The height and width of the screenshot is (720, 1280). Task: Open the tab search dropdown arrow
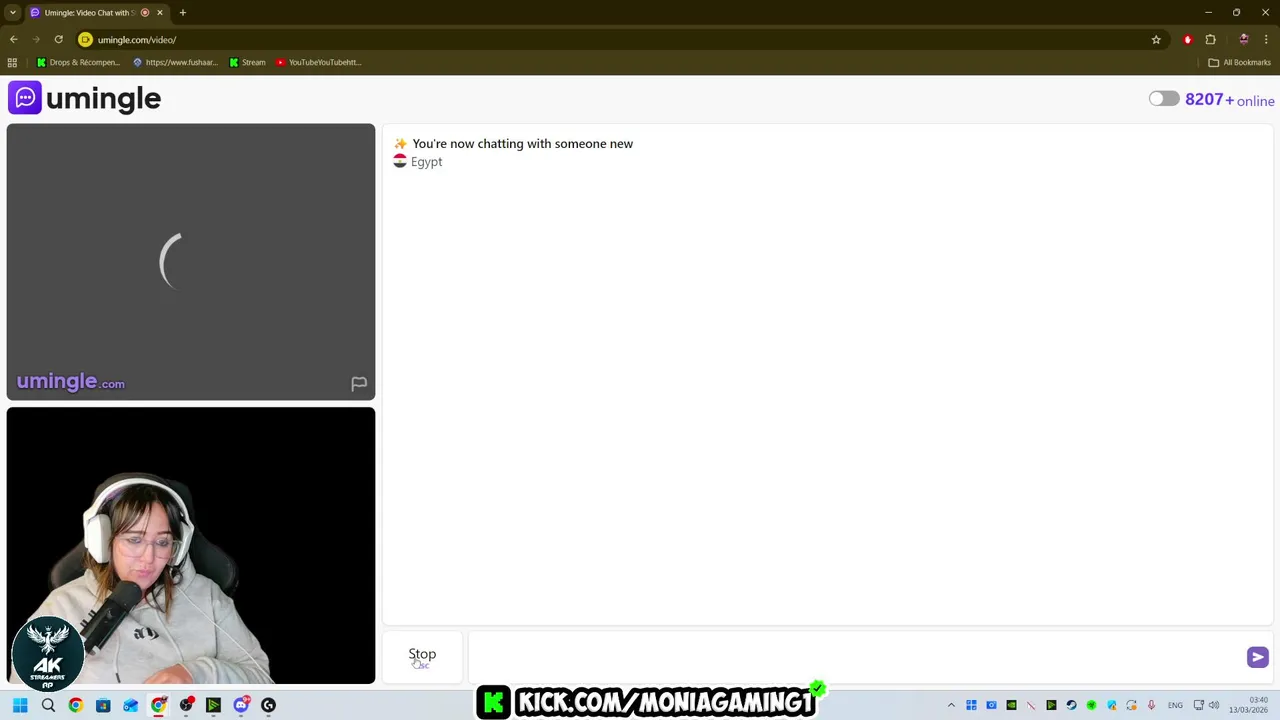tap(12, 13)
